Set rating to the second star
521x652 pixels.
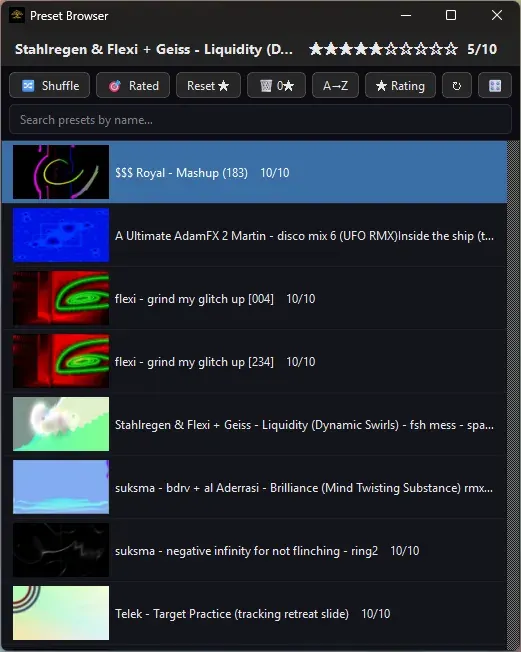click(x=331, y=49)
